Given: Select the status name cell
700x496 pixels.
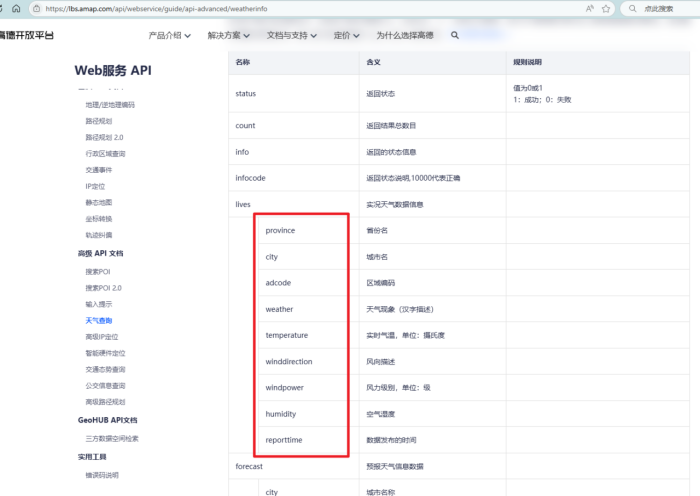Looking at the screenshot, I should click(x=294, y=93).
